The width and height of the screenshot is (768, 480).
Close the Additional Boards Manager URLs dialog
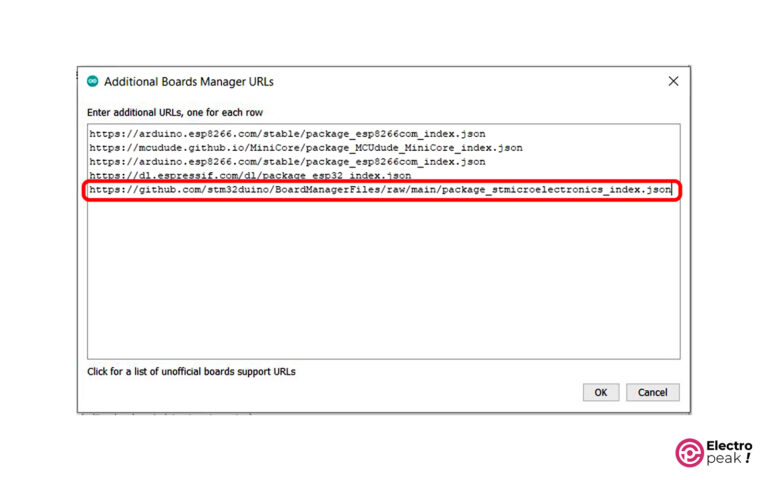pos(673,81)
